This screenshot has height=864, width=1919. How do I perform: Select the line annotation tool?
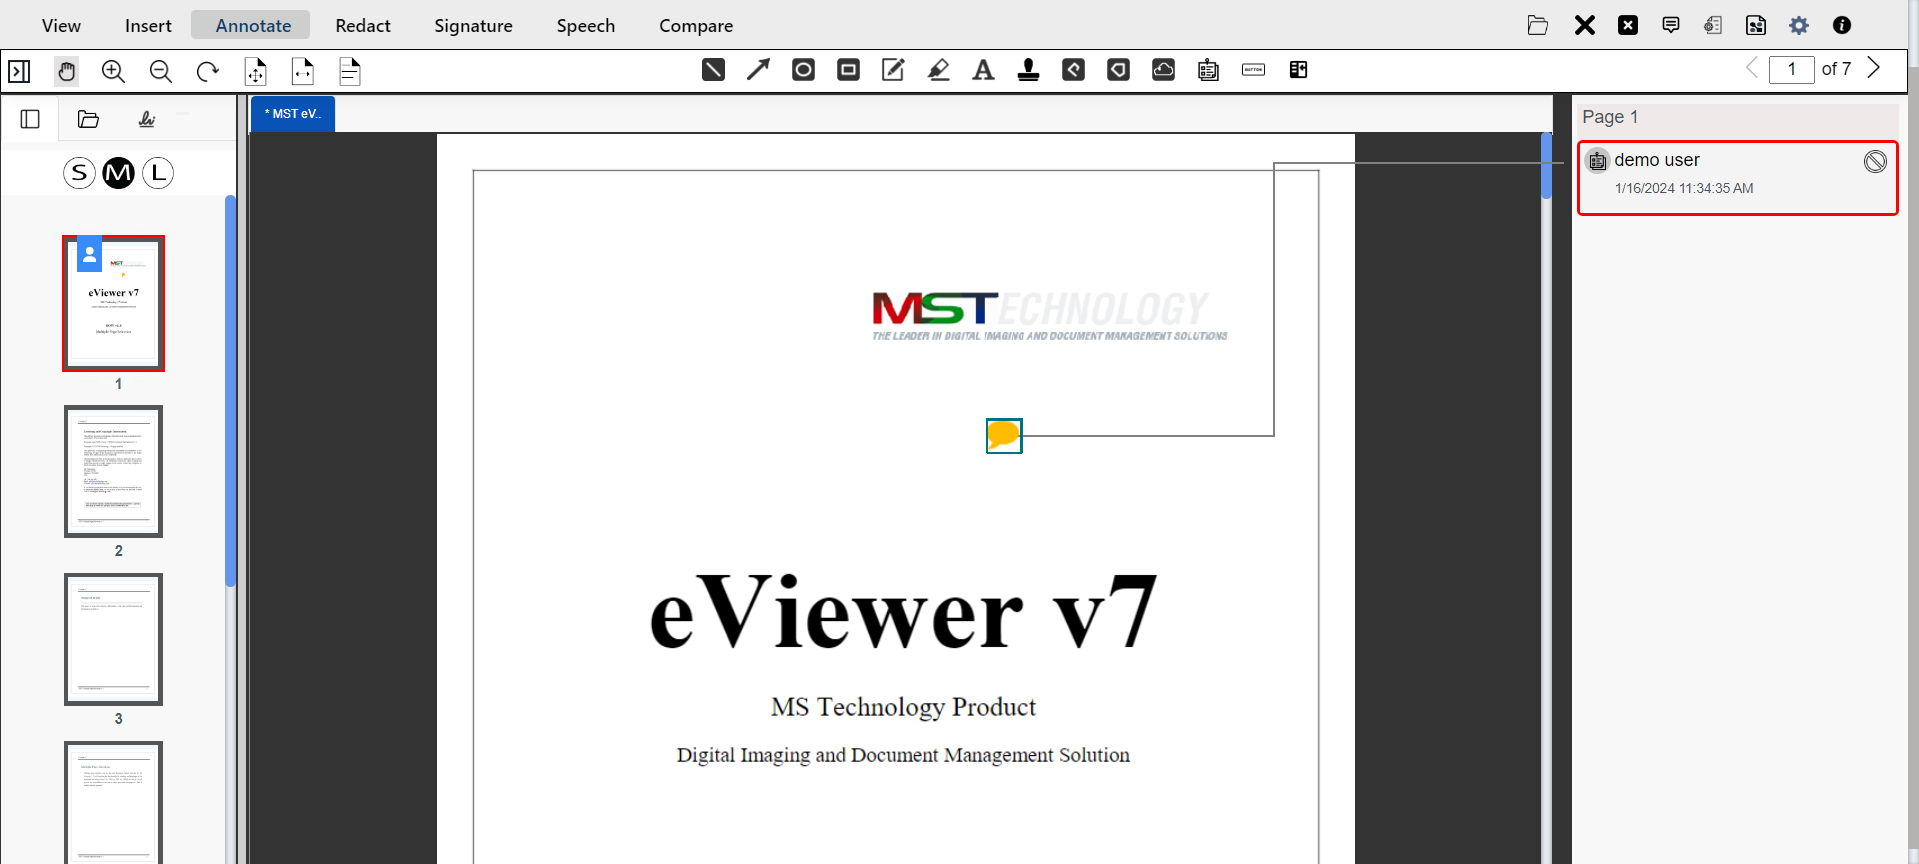point(713,70)
